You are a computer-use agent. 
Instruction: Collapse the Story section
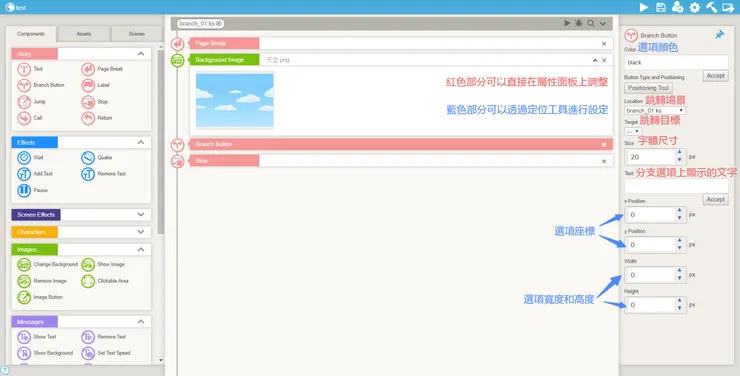click(x=141, y=54)
